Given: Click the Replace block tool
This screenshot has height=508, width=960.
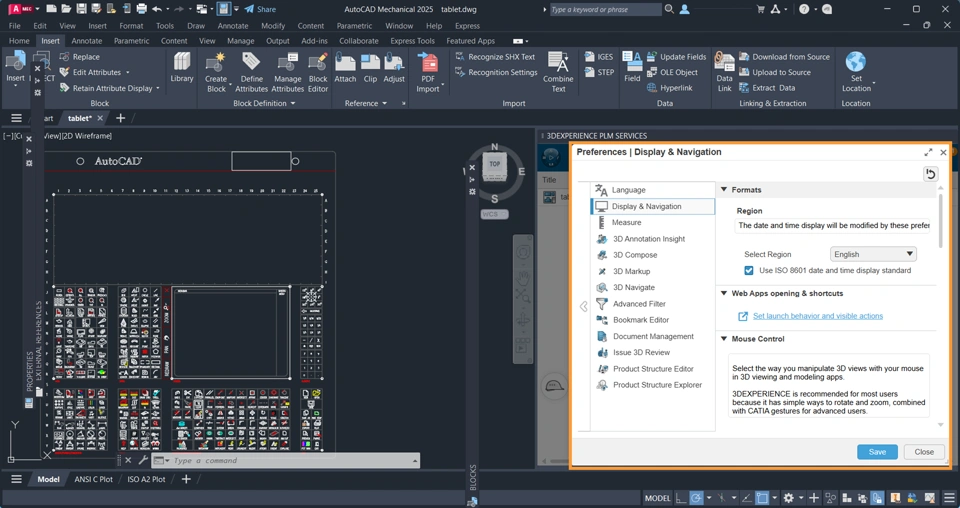Looking at the screenshot, I should tap(80, 57).
